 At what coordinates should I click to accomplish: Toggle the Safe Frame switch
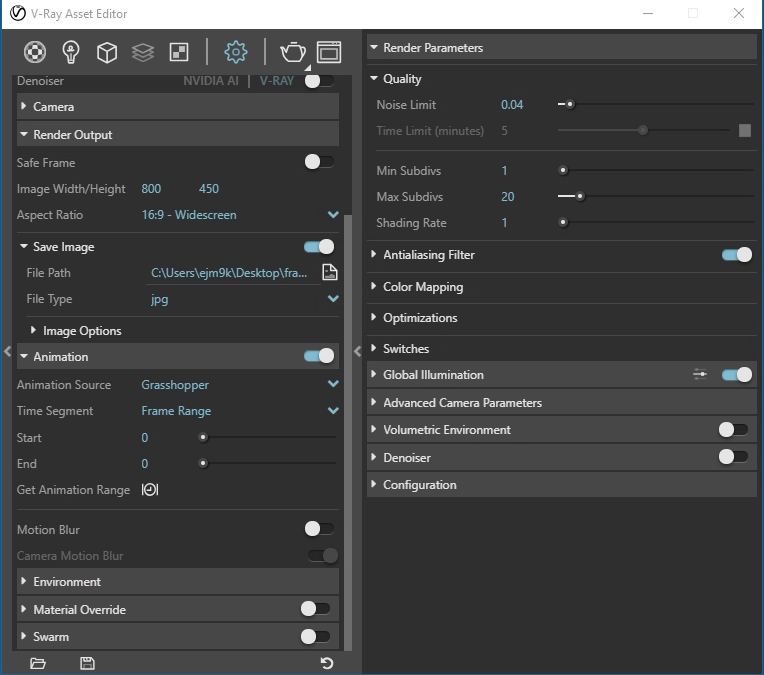click(319, 162)
